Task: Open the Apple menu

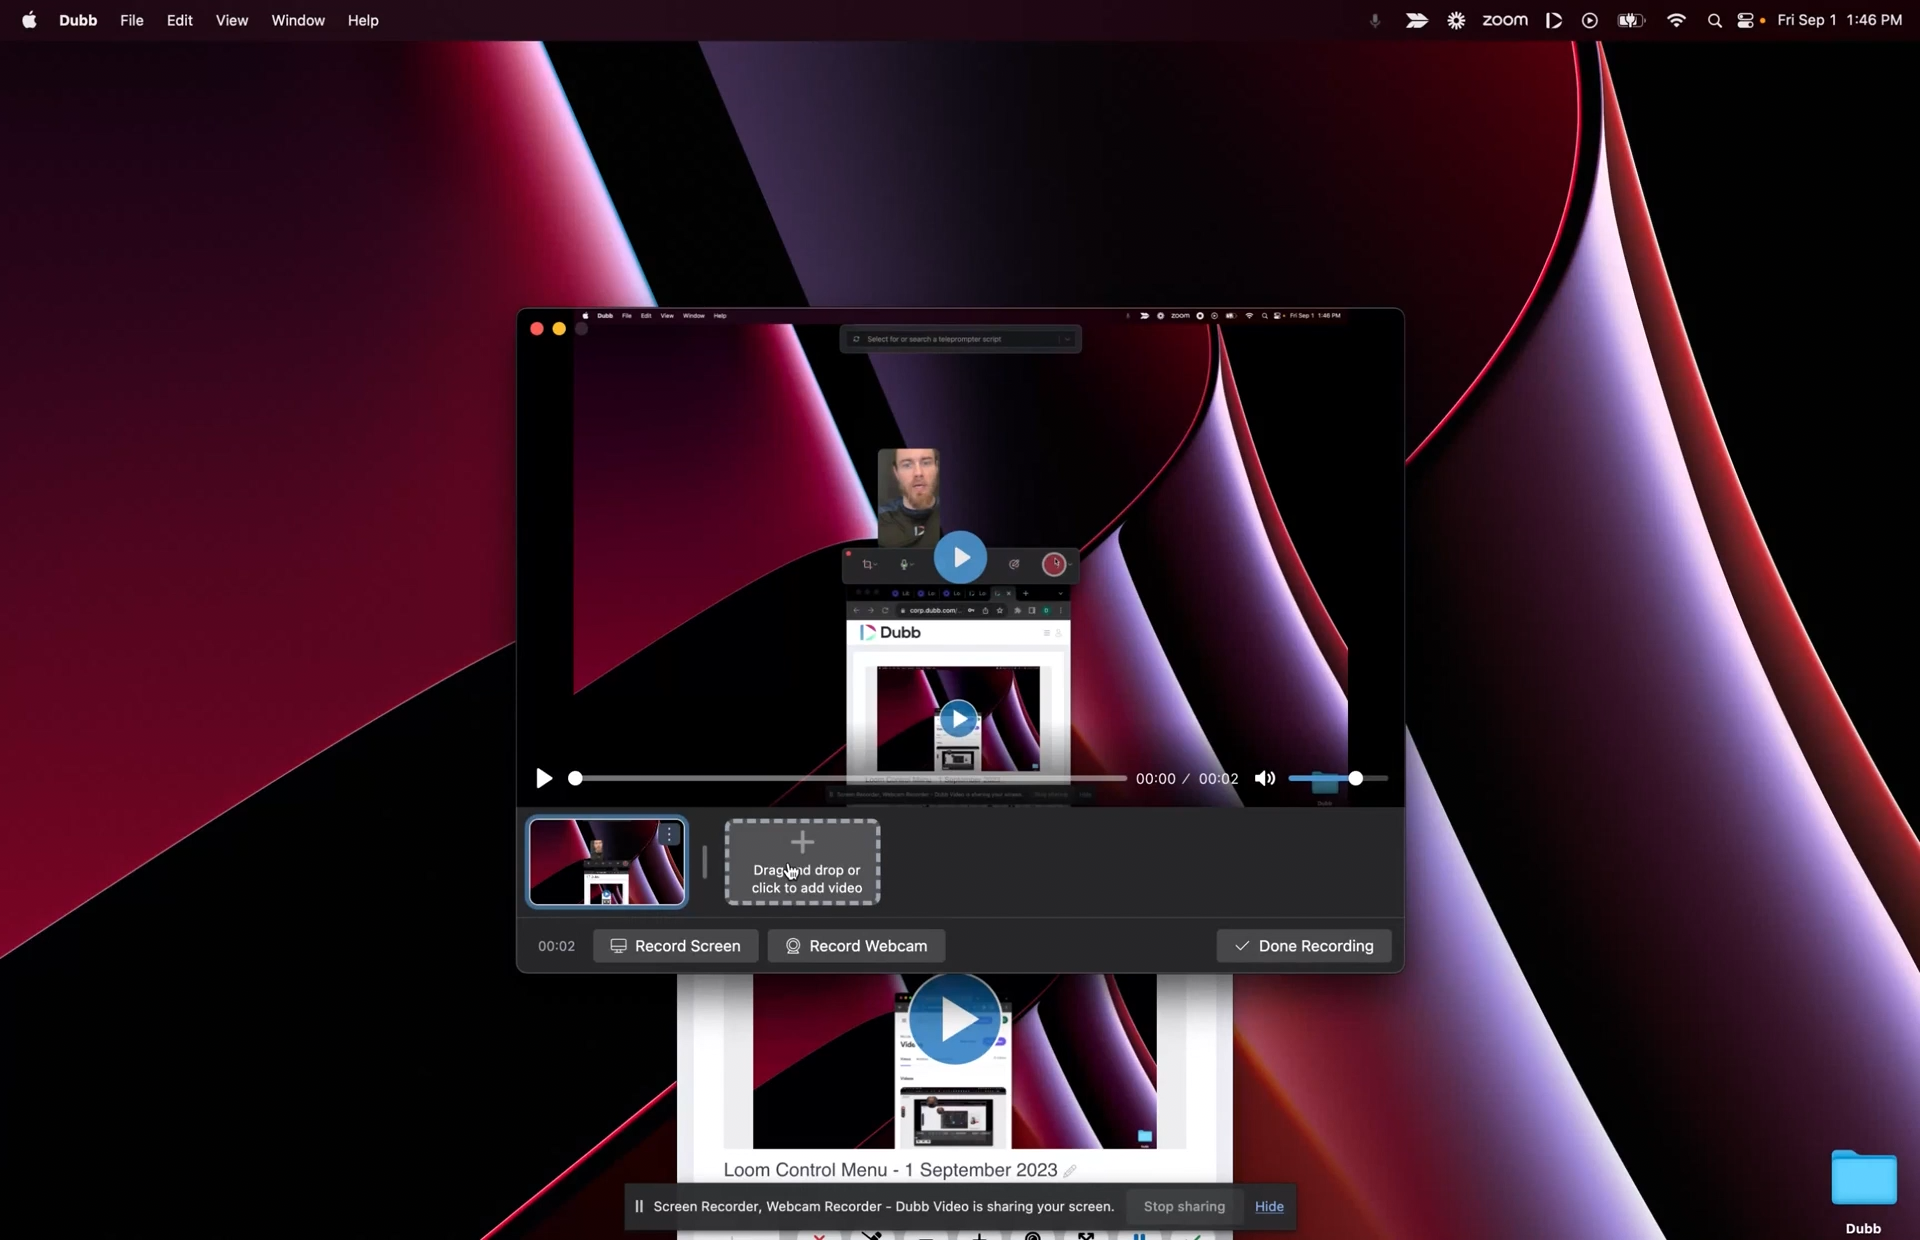Action: 29,20
